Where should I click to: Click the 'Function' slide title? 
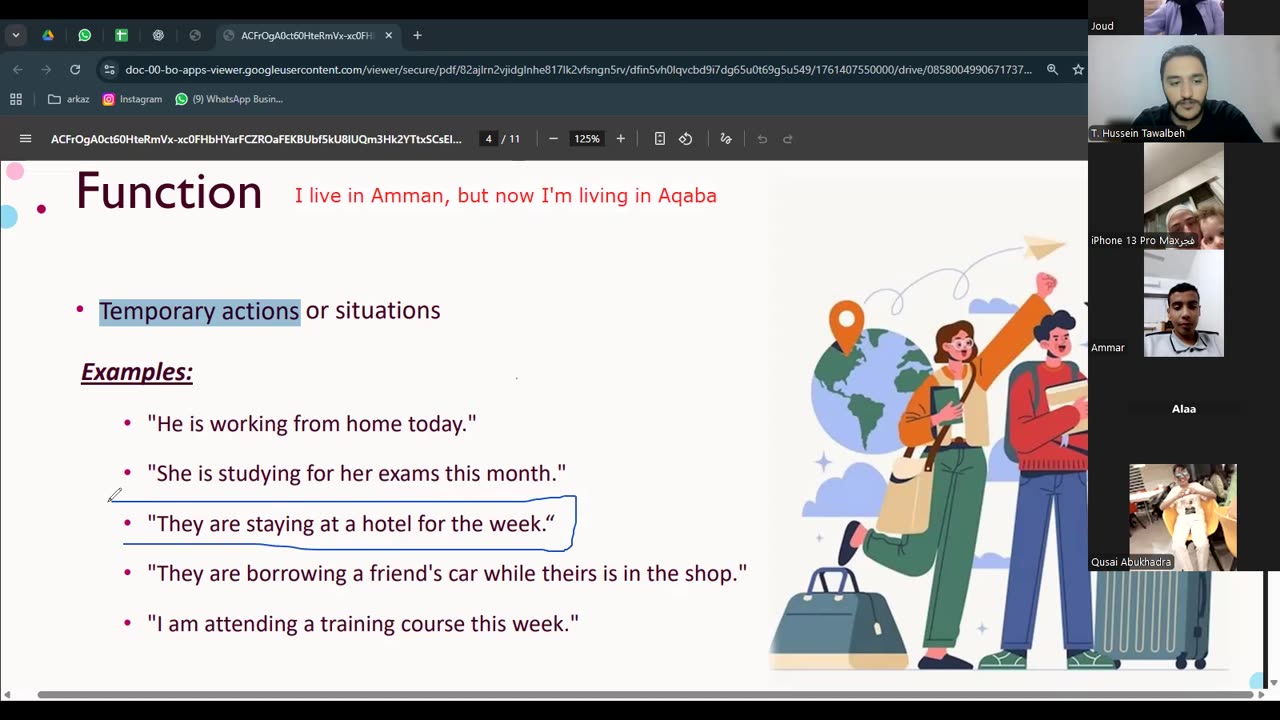pos(169,191)
